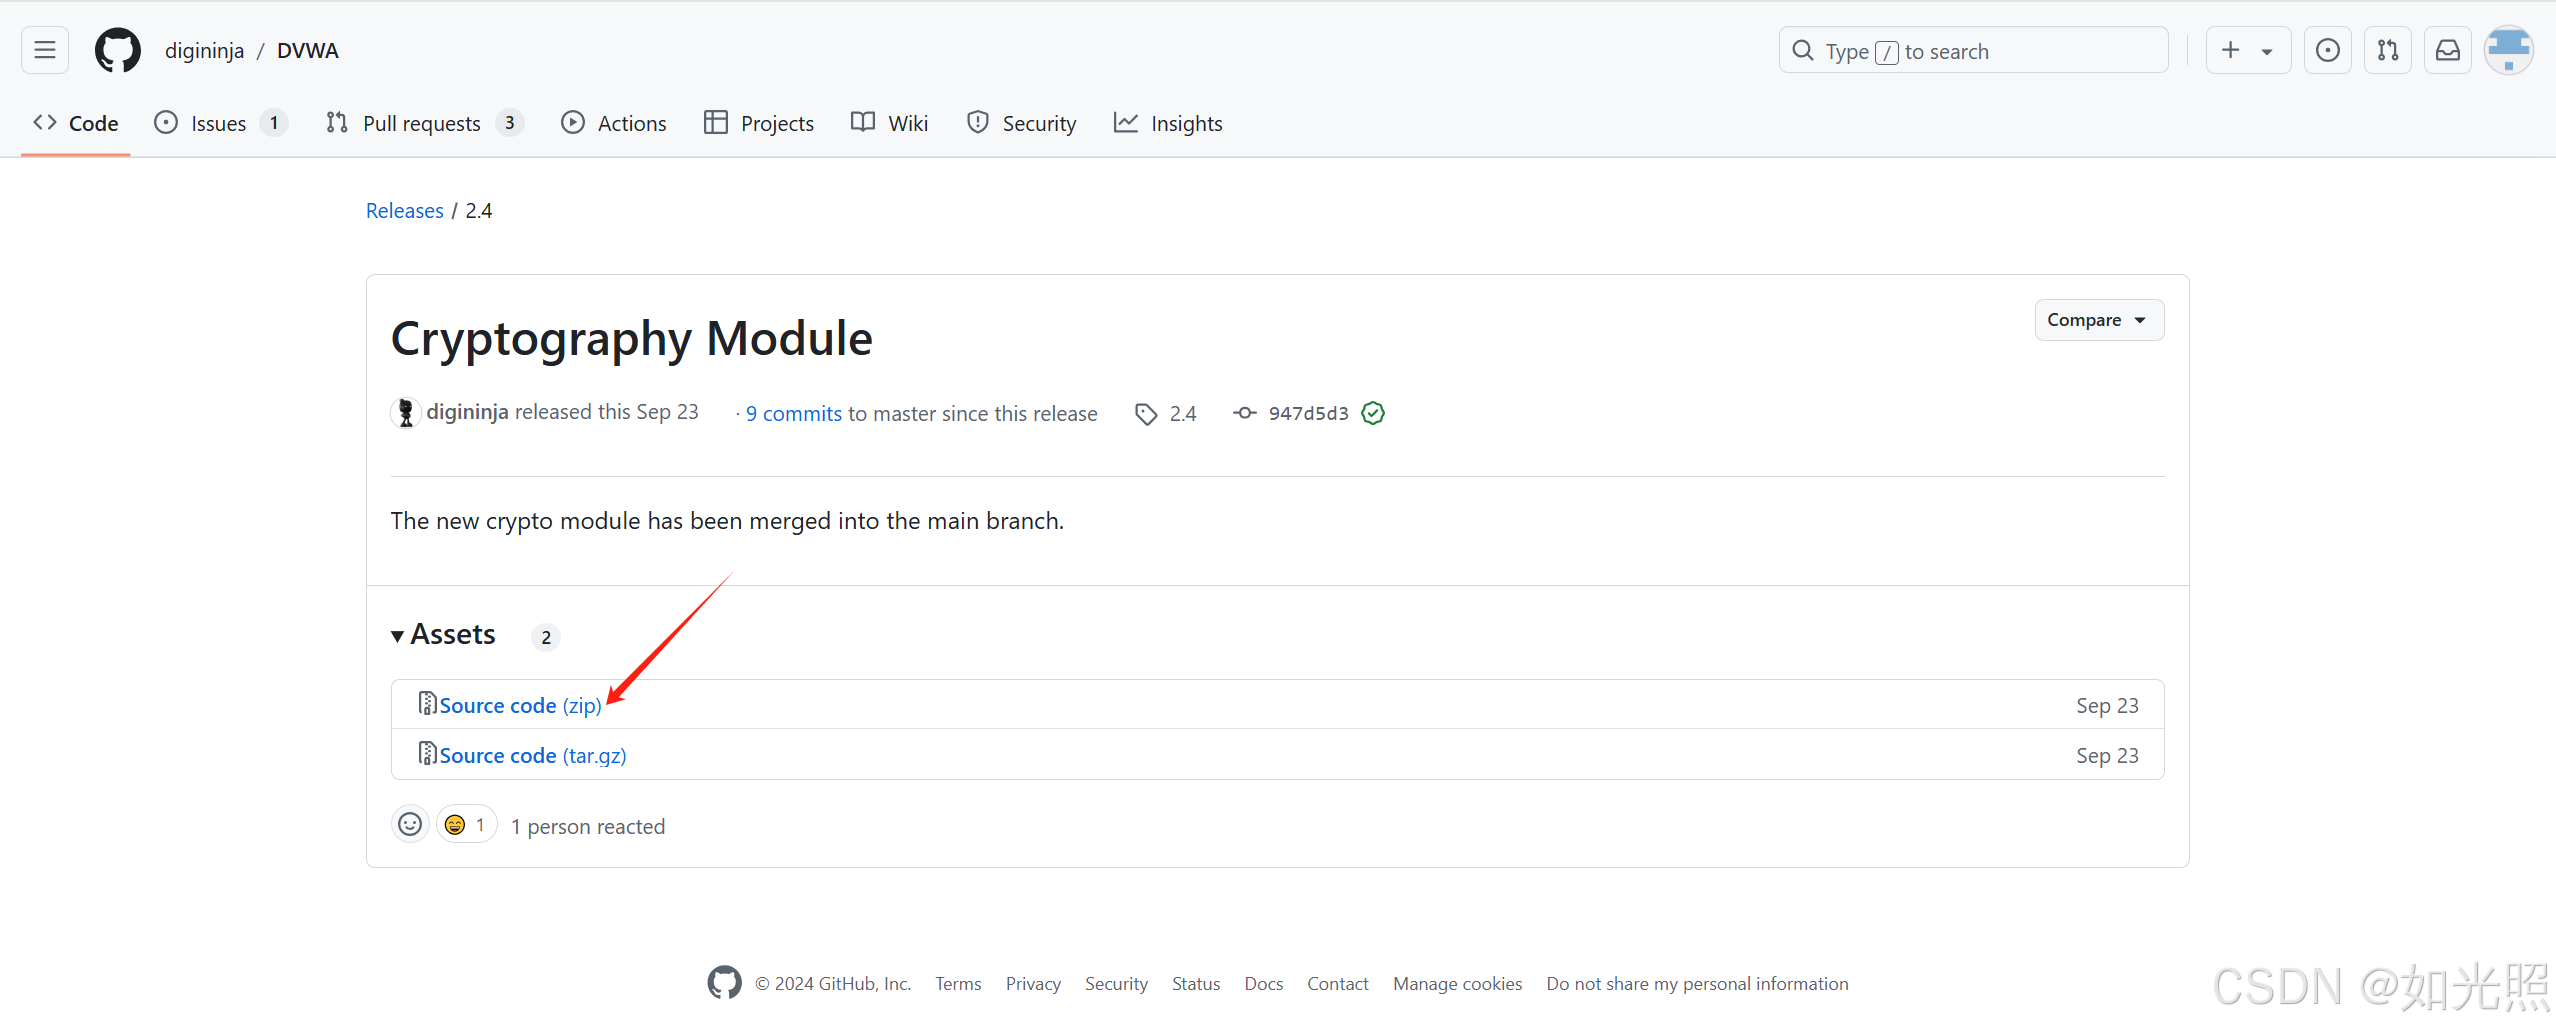Image resolution: width=2556 pixels, height=1029 pixels.
Task: Open pull requests icon in header
Action: pos(2388,50)
